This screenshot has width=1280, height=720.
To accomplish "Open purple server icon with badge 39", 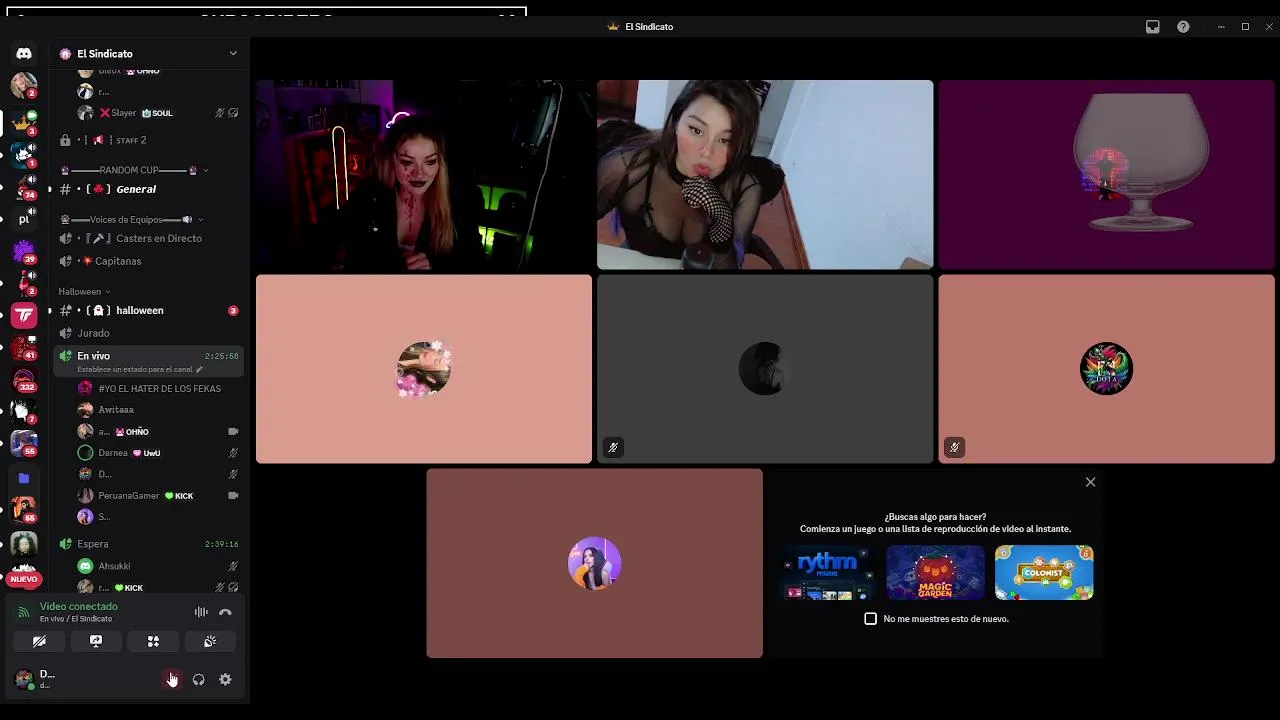I will 24,250.
